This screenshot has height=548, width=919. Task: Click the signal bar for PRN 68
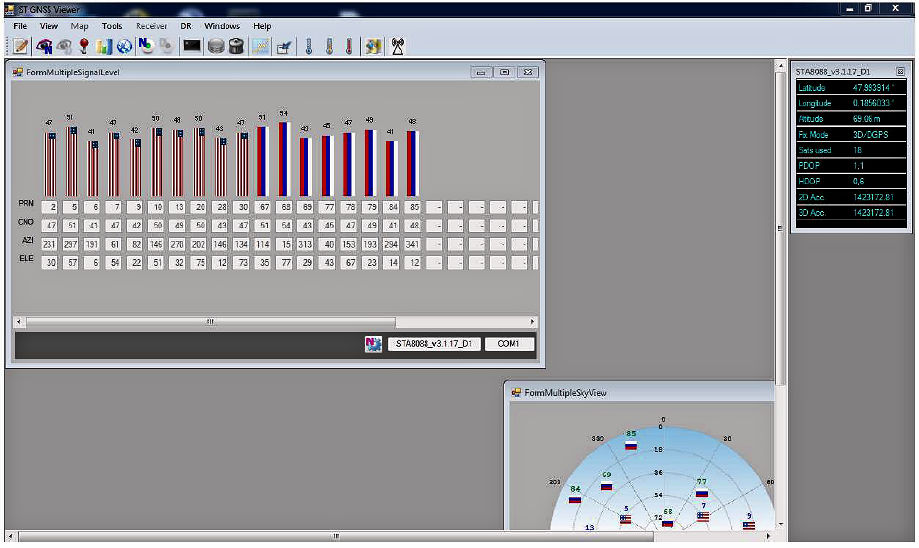(283, 159)
